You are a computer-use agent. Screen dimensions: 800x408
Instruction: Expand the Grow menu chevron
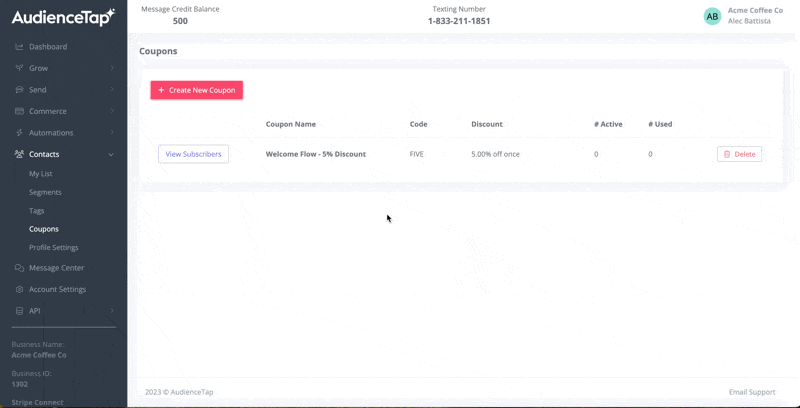pos(112,68)
